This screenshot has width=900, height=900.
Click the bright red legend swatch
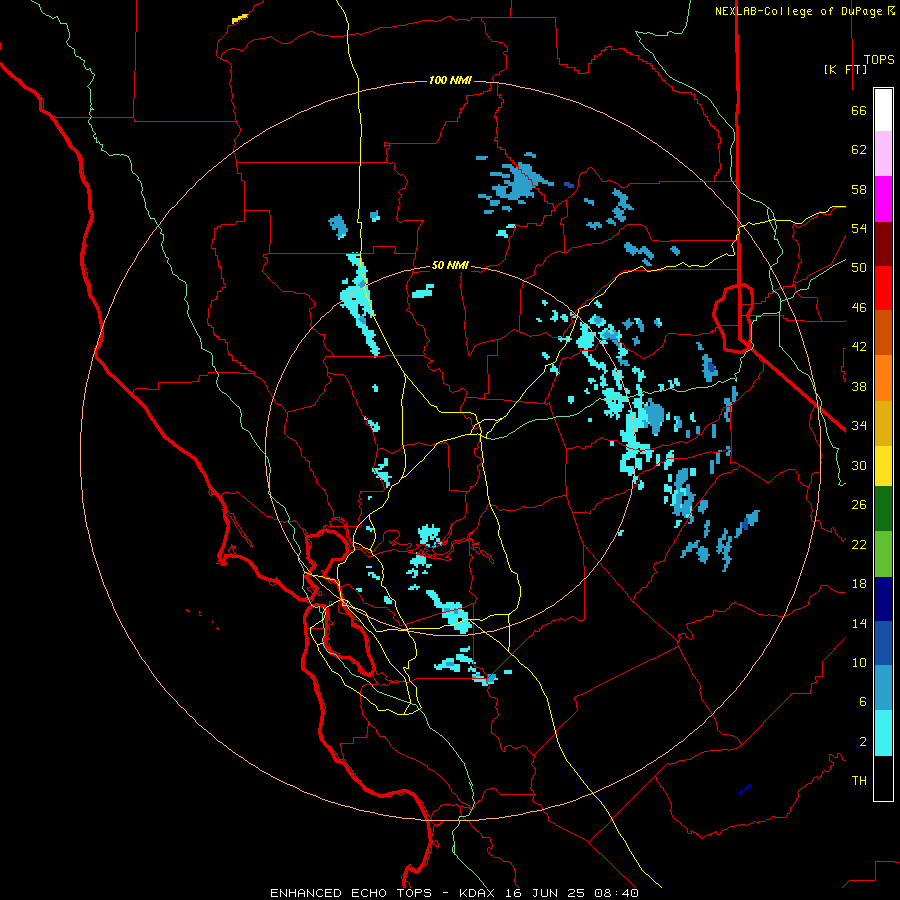coord(883,288)
